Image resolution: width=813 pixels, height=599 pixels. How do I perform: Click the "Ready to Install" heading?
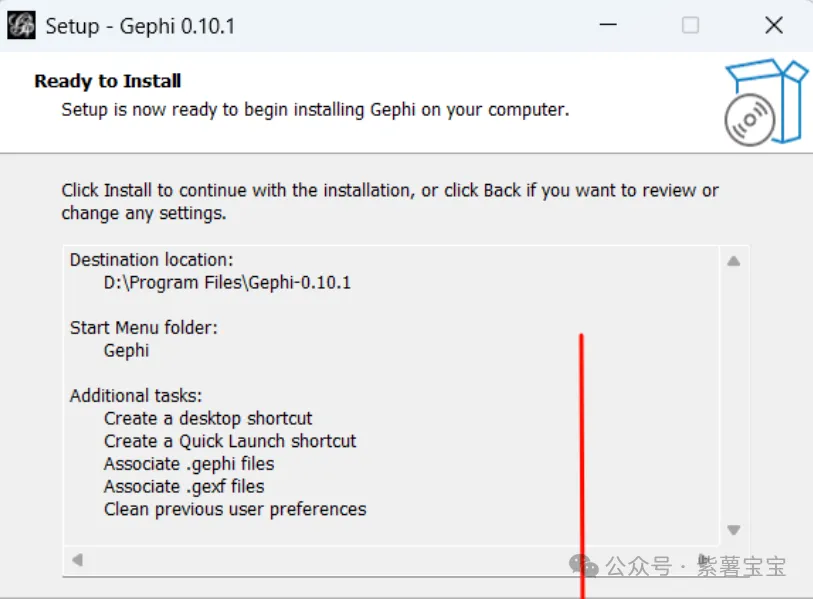108,81
